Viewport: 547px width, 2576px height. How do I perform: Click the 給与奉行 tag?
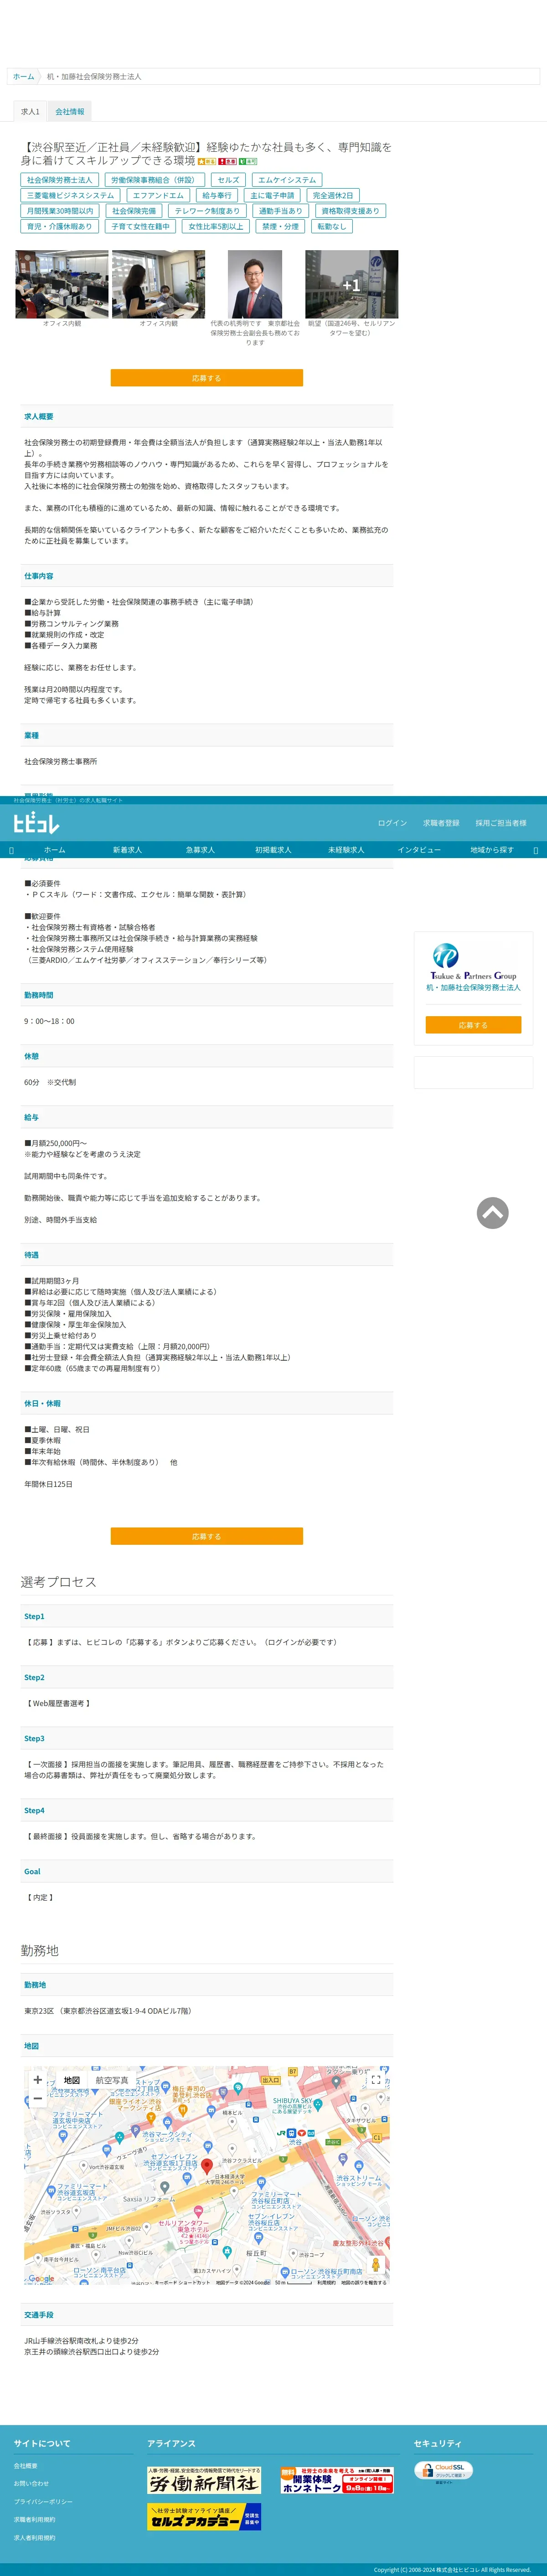(x=216, y=196)
